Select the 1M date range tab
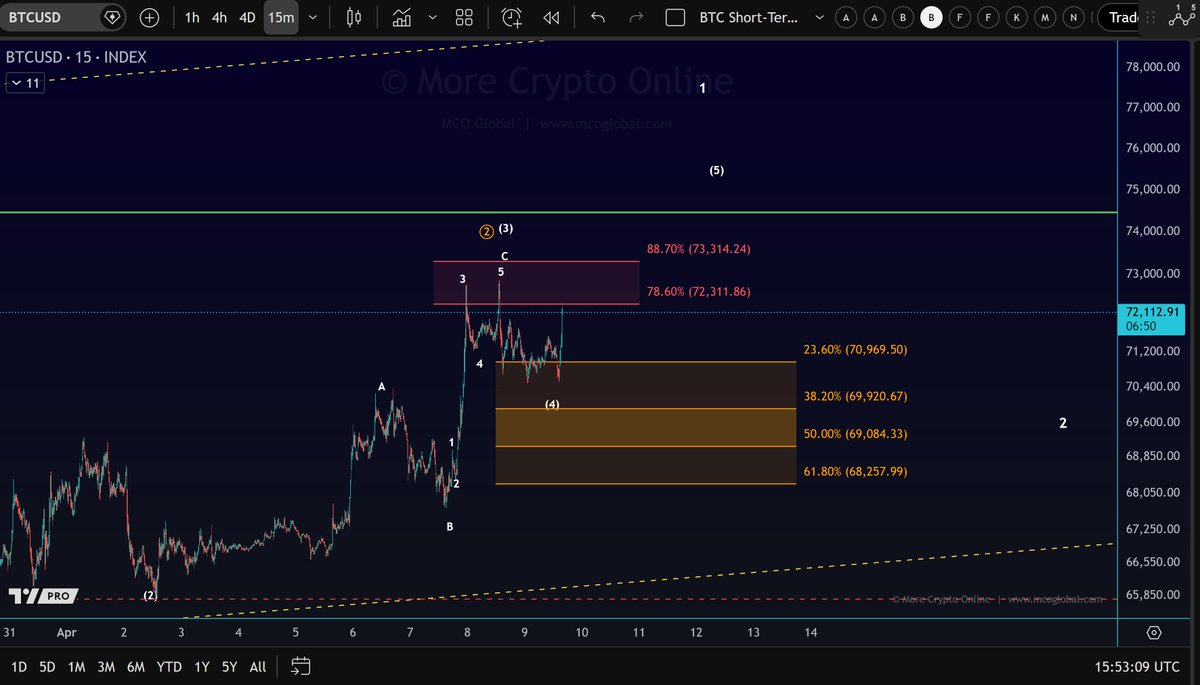The image size is (1200, 685). click(76, 666)
